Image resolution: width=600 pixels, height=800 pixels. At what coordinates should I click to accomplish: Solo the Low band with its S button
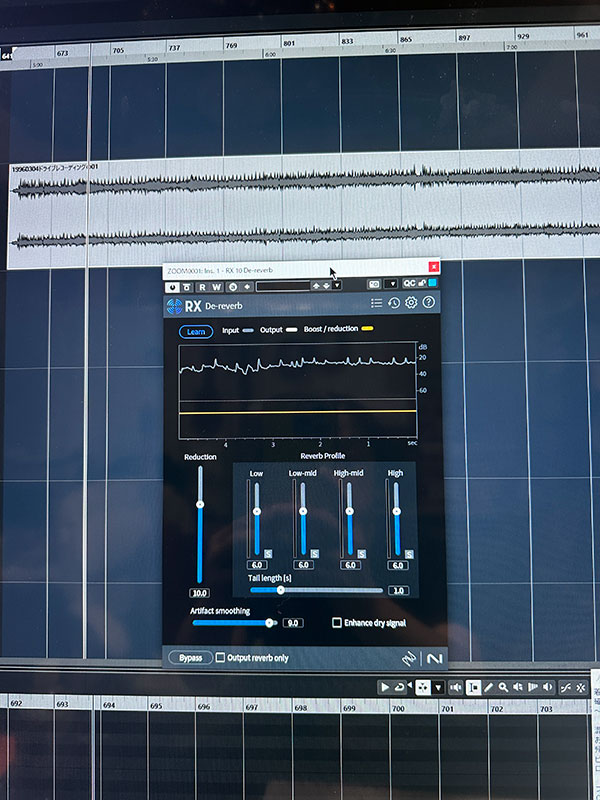(268, 554)
